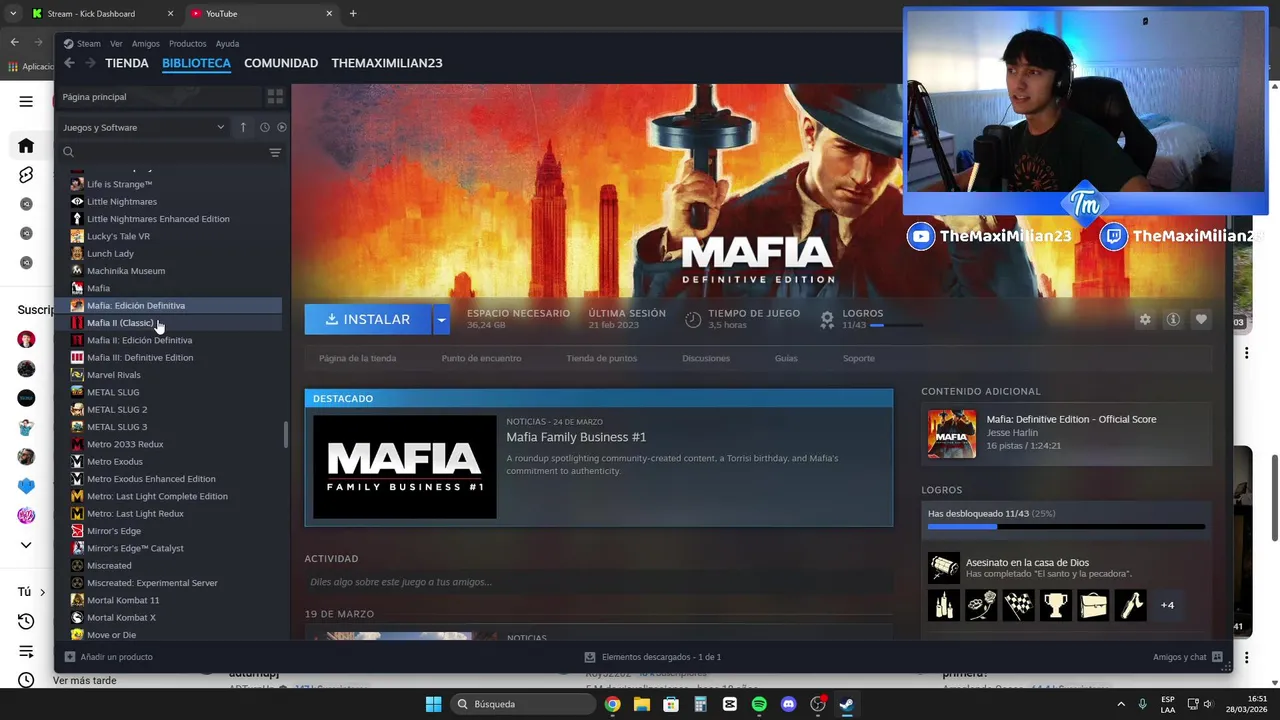Open Steam's Ayuda menu
This screenshot has height=720, width=1280.
pyautogui.click(x=227, y=44)
